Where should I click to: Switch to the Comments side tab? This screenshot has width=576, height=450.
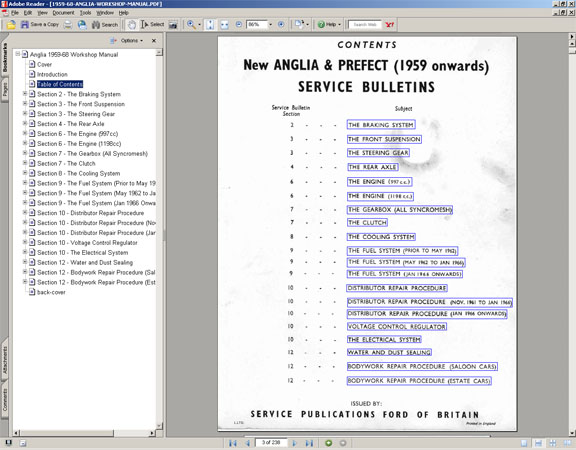[x=5, y=400]
